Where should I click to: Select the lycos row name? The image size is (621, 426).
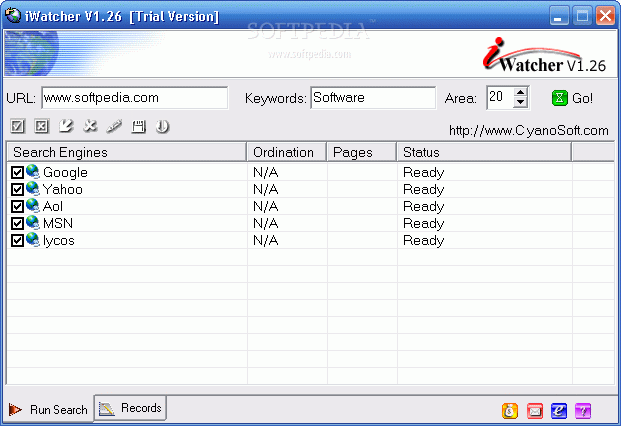(x=59, y=241)
